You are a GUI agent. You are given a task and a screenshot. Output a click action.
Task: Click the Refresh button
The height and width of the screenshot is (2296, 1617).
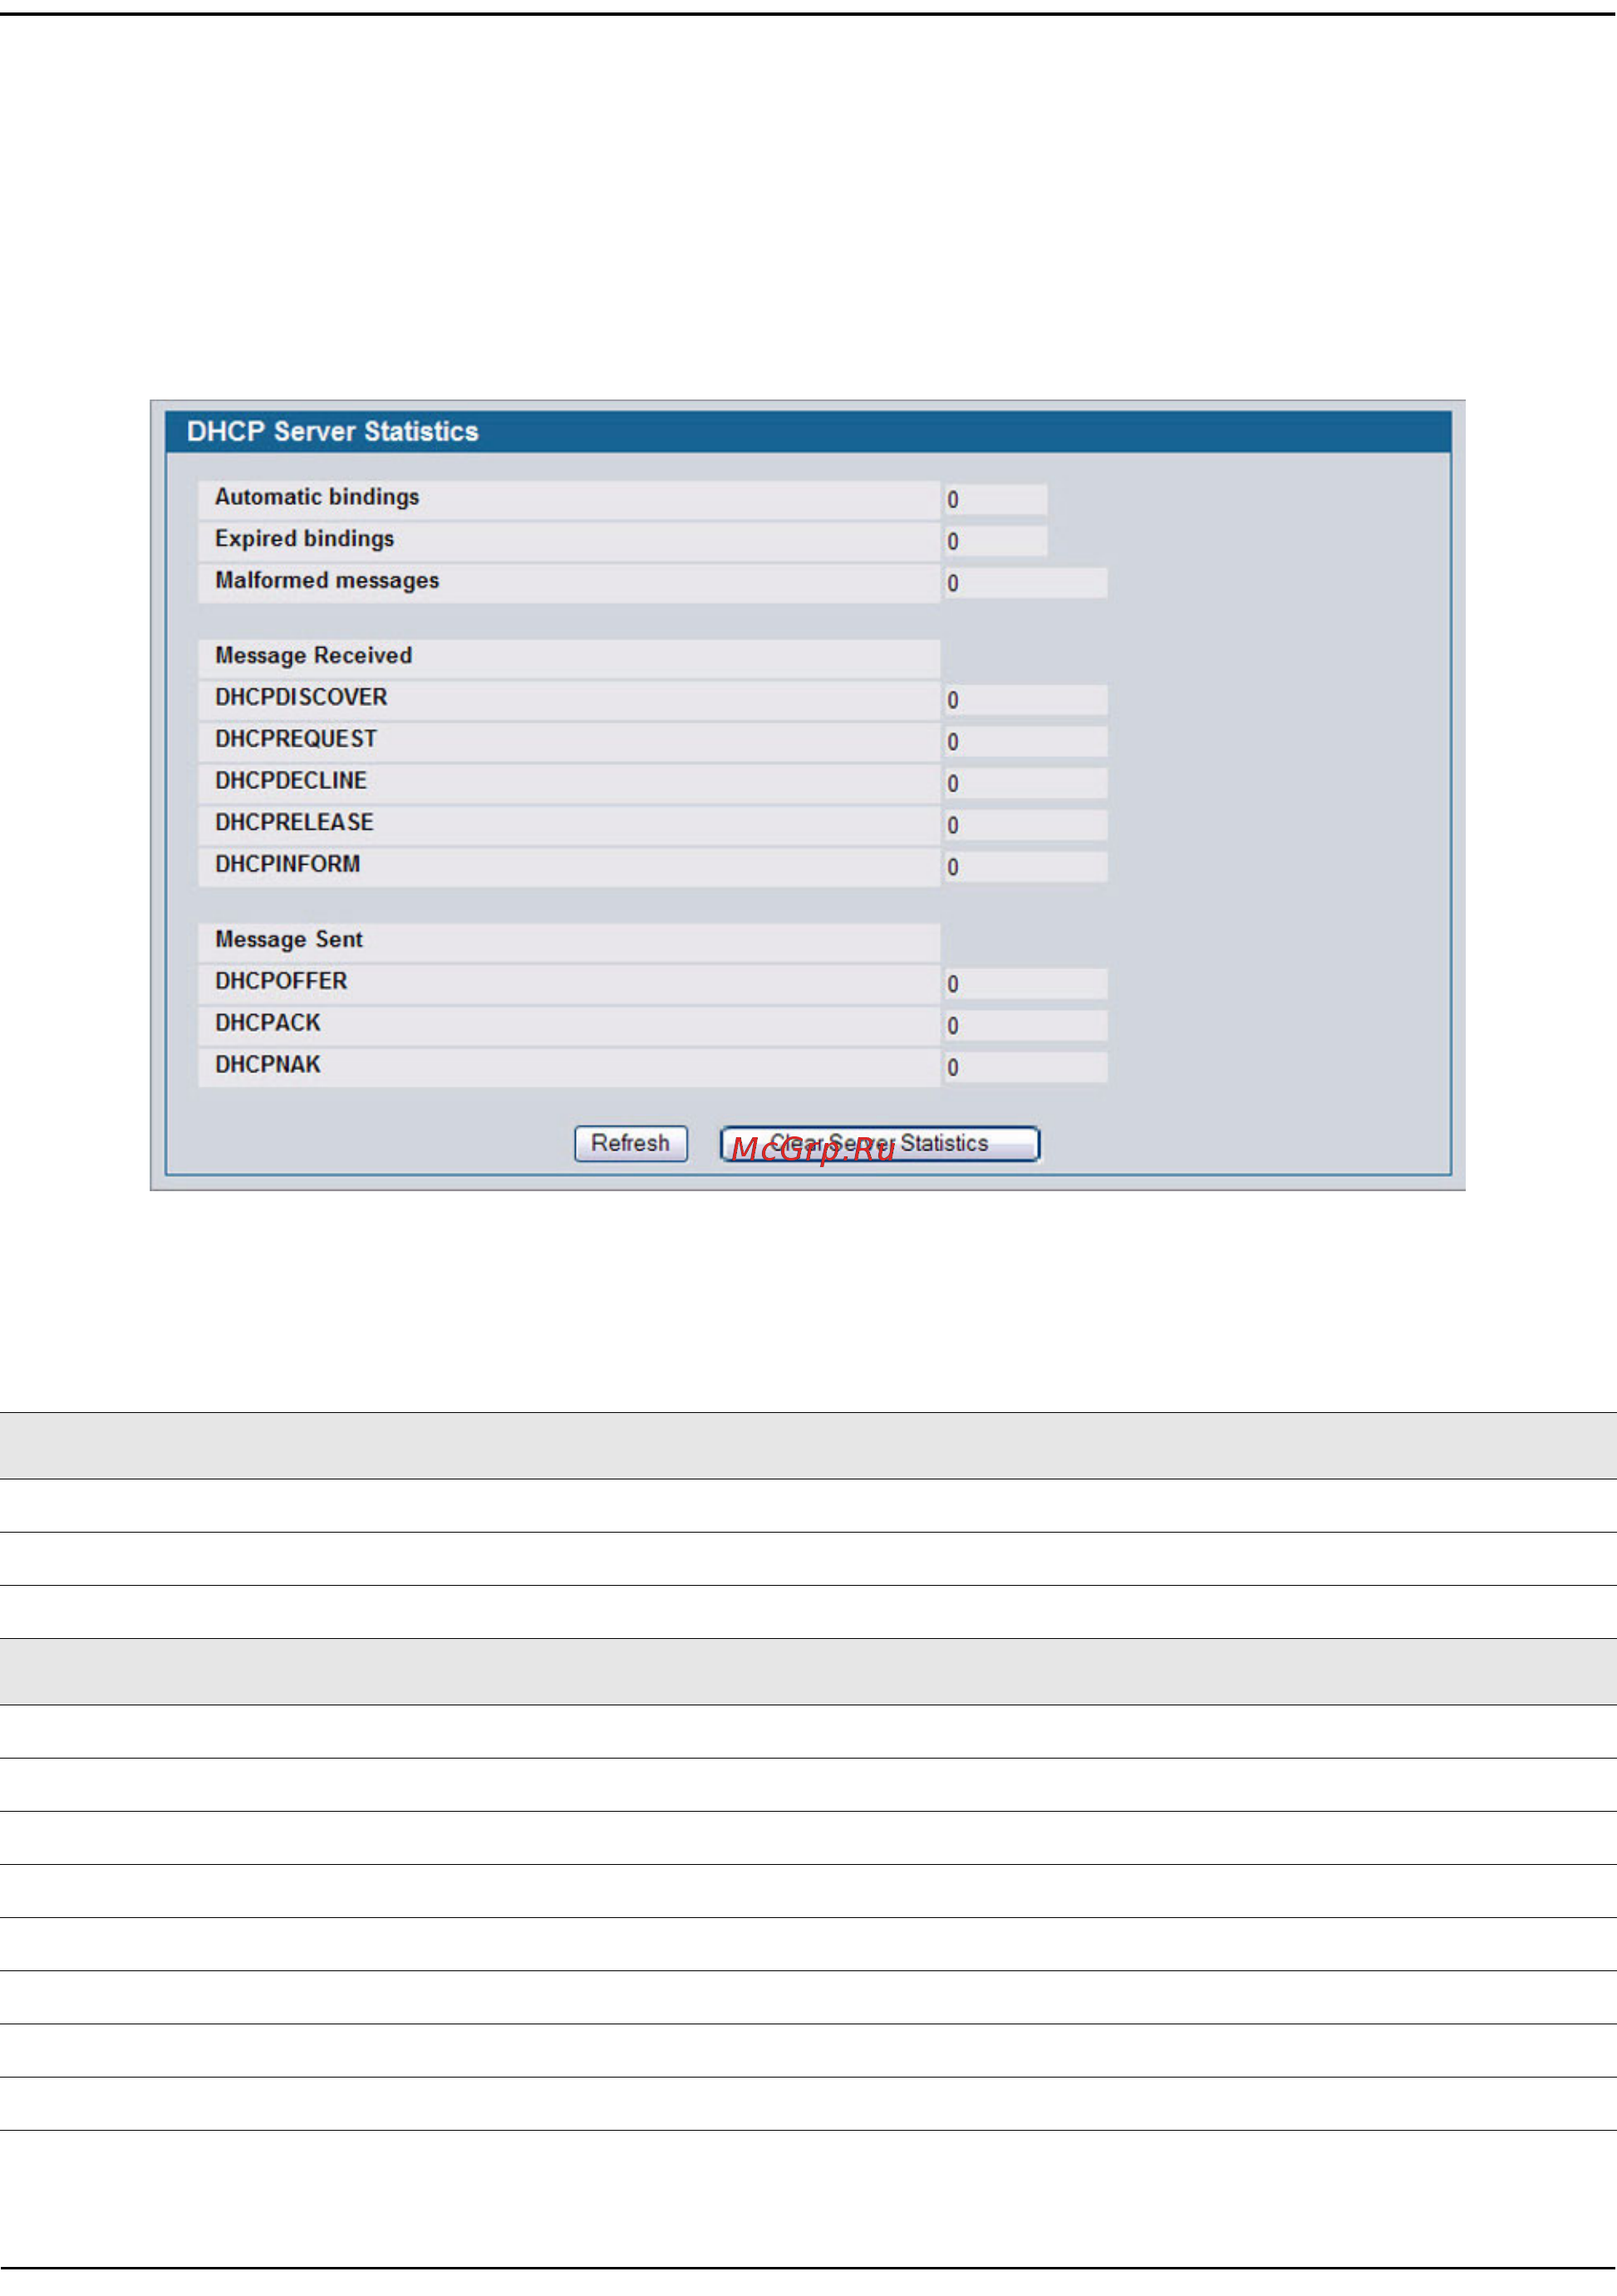pyautogui.click(x=630, y=1143)
